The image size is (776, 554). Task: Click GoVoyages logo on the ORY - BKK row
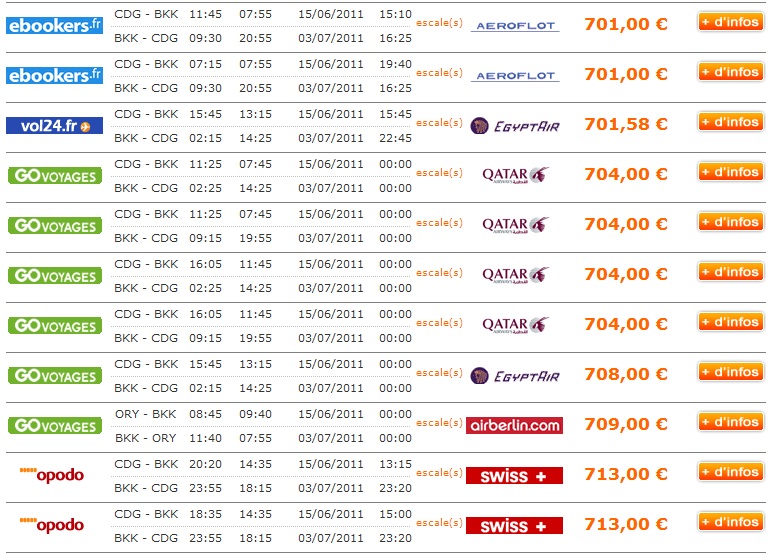[x=54, y=425]
